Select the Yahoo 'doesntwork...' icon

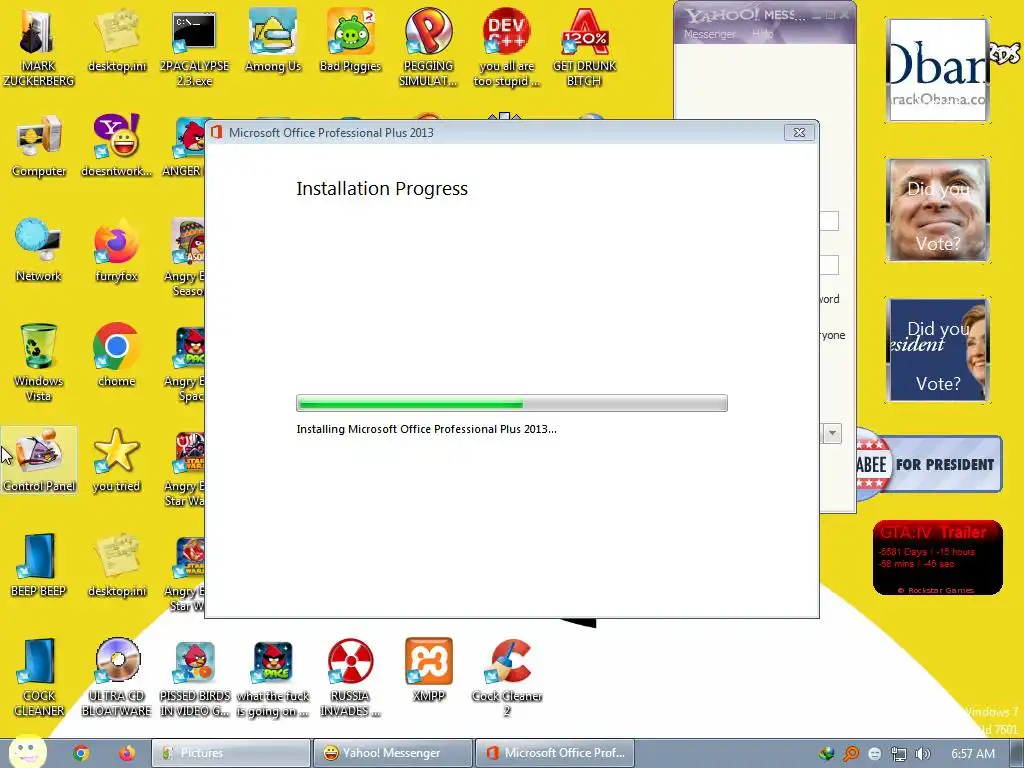[x=116, y=146]
